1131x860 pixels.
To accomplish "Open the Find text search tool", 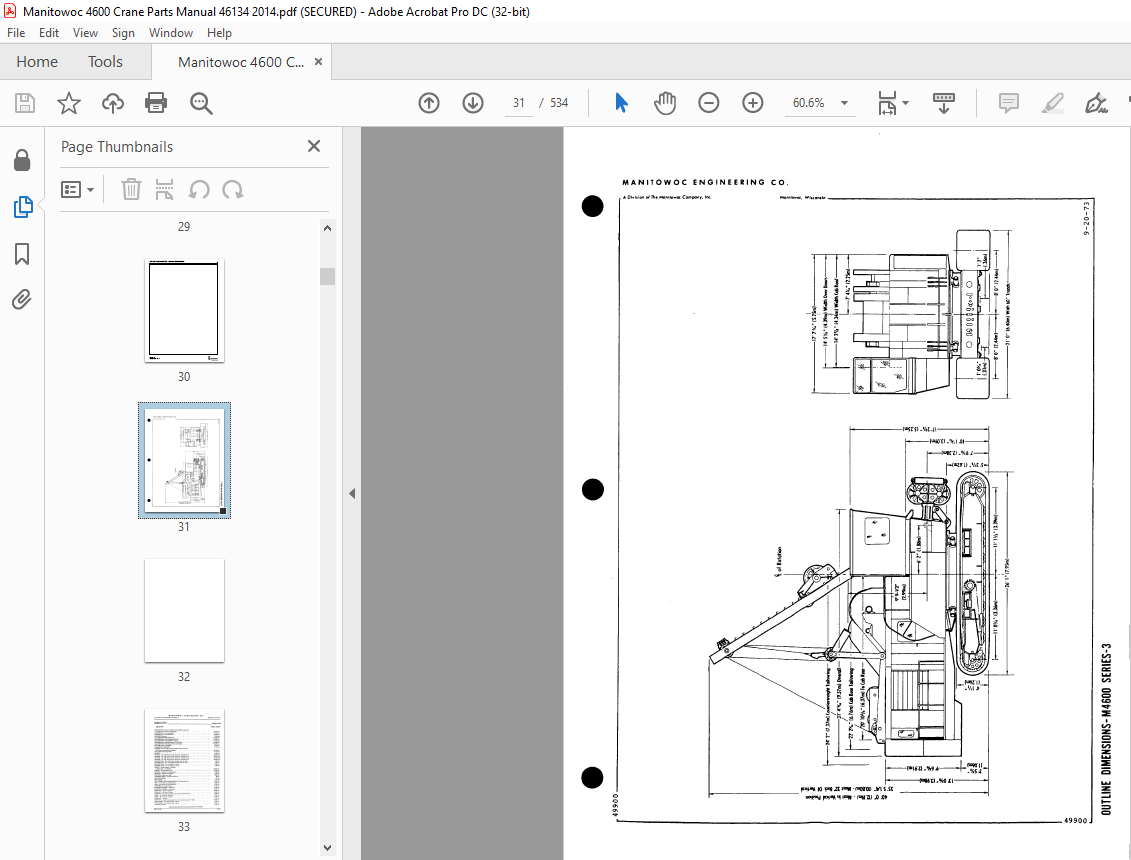I will pos(201,103).
